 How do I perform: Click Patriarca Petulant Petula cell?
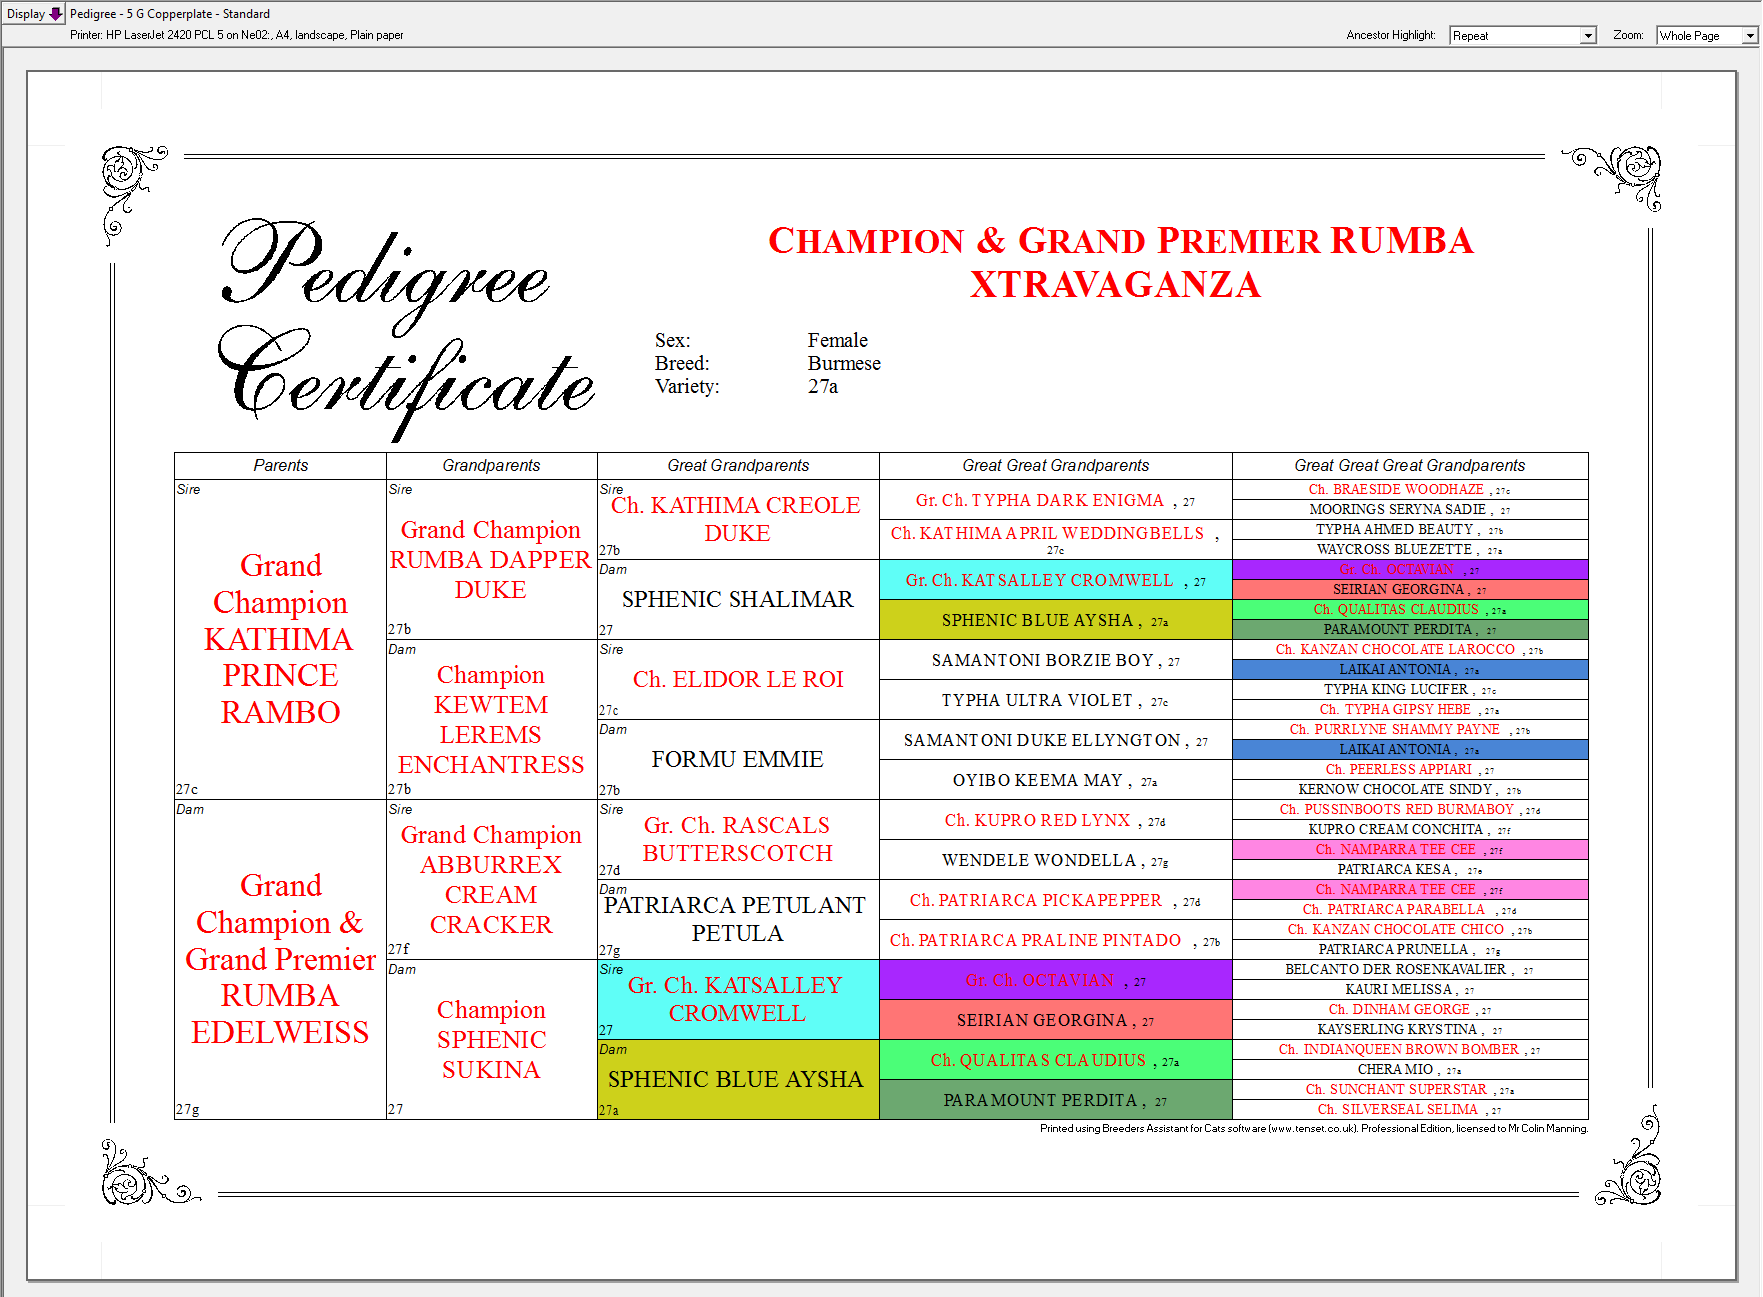(738, 919)
